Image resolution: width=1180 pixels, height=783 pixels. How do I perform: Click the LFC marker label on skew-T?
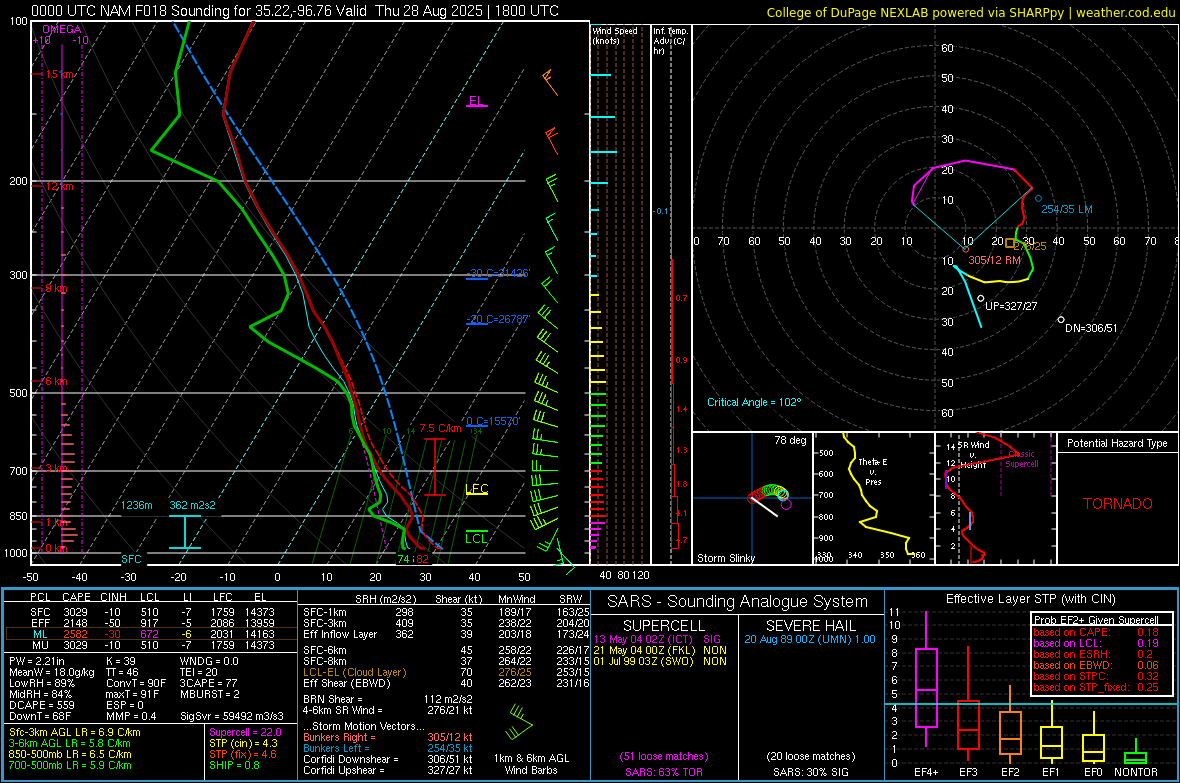tap(477, 489)
